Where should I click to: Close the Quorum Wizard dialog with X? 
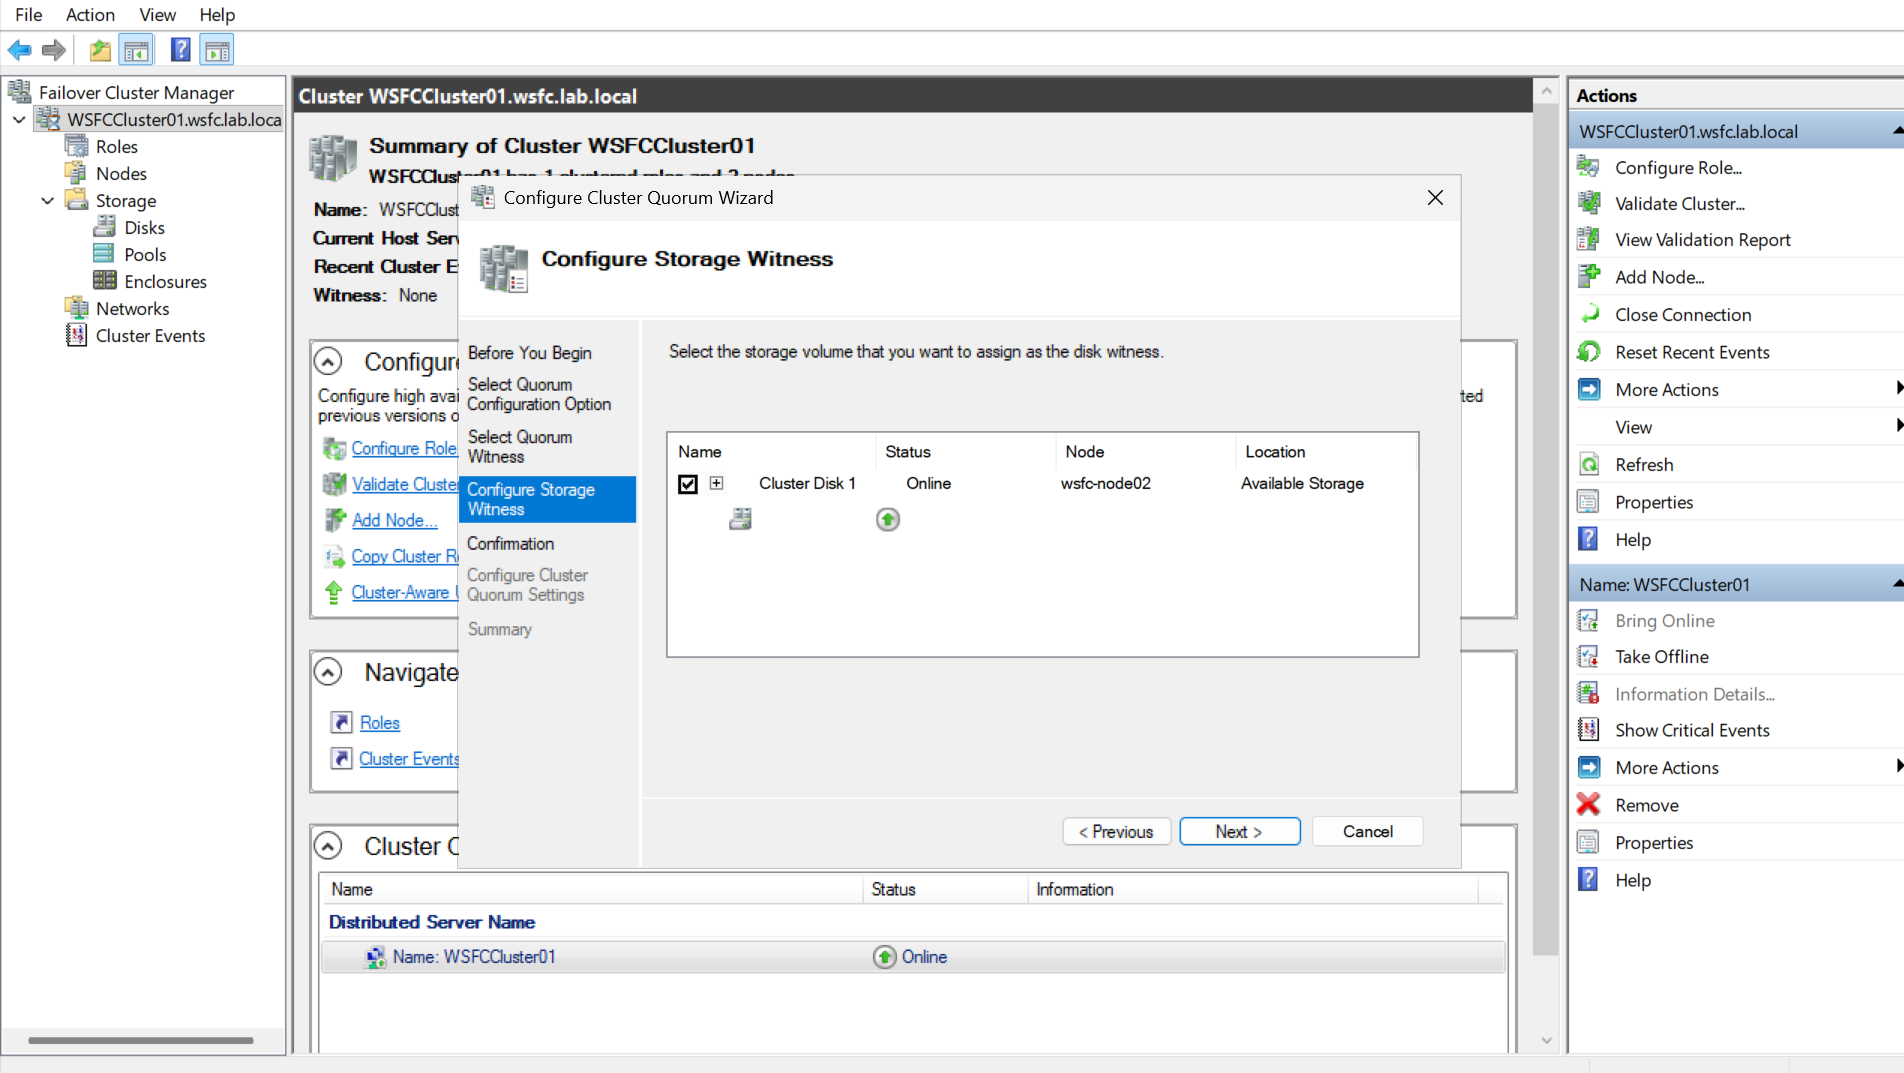1435,198
